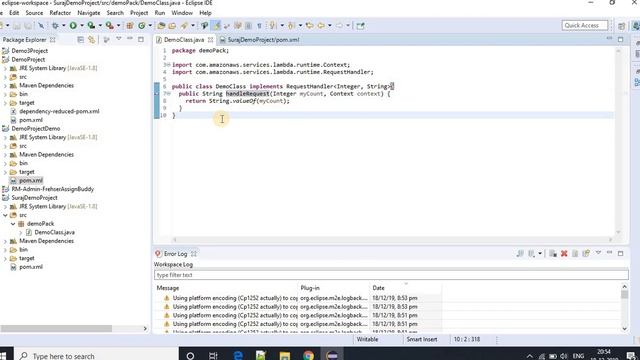Click the New Java Class icon

click(141, 26)
